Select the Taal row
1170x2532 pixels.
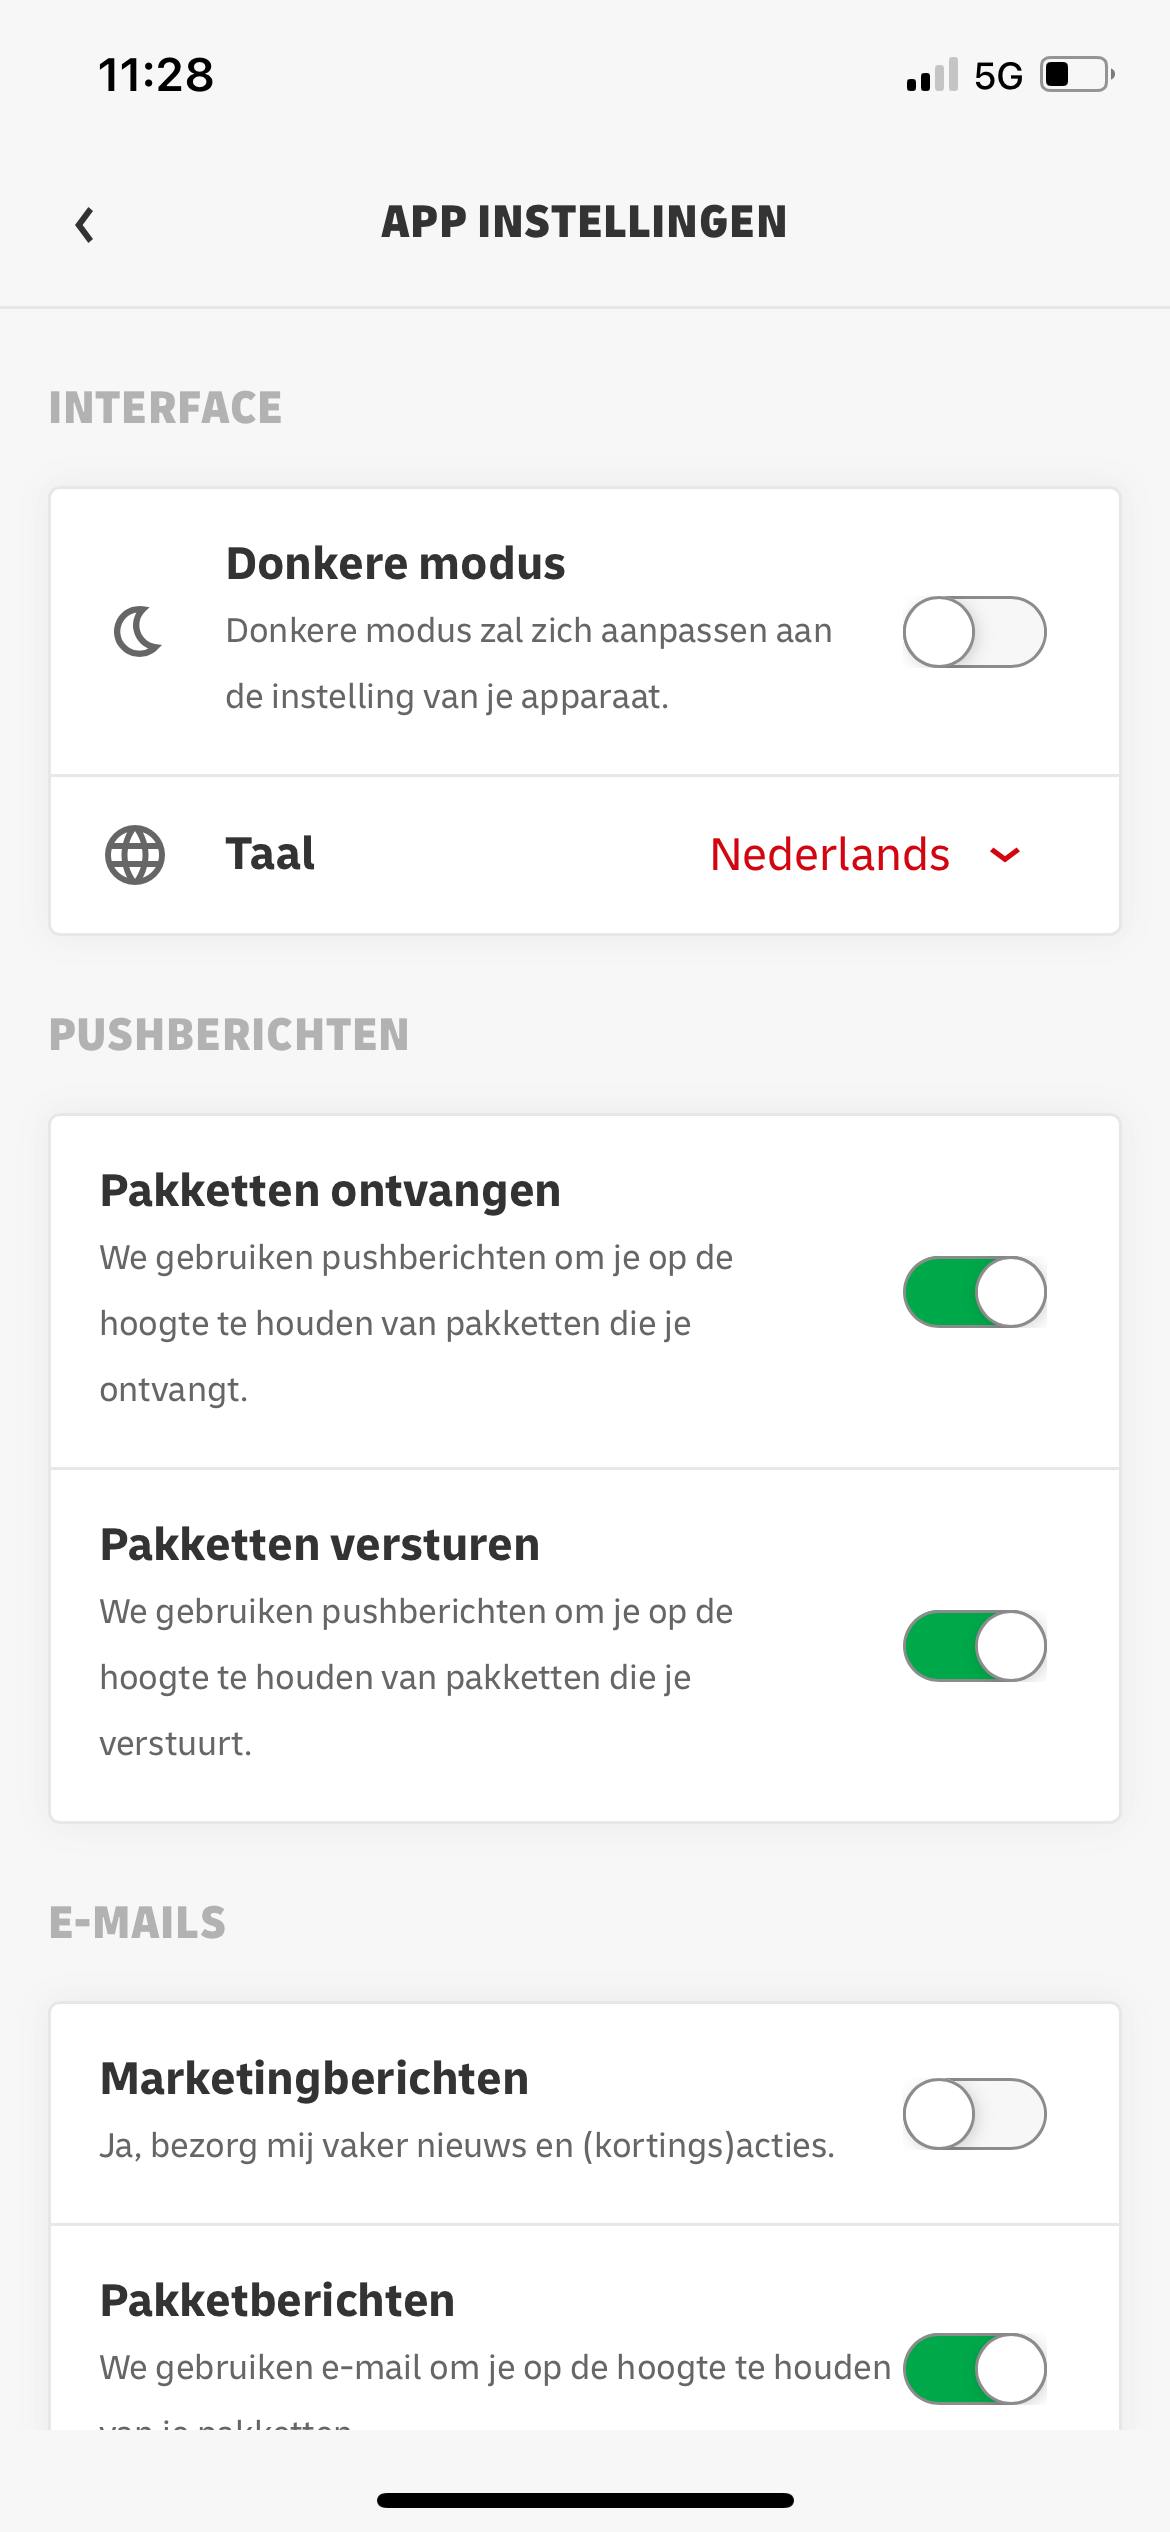pyautogui.click(x=270, y=855)
